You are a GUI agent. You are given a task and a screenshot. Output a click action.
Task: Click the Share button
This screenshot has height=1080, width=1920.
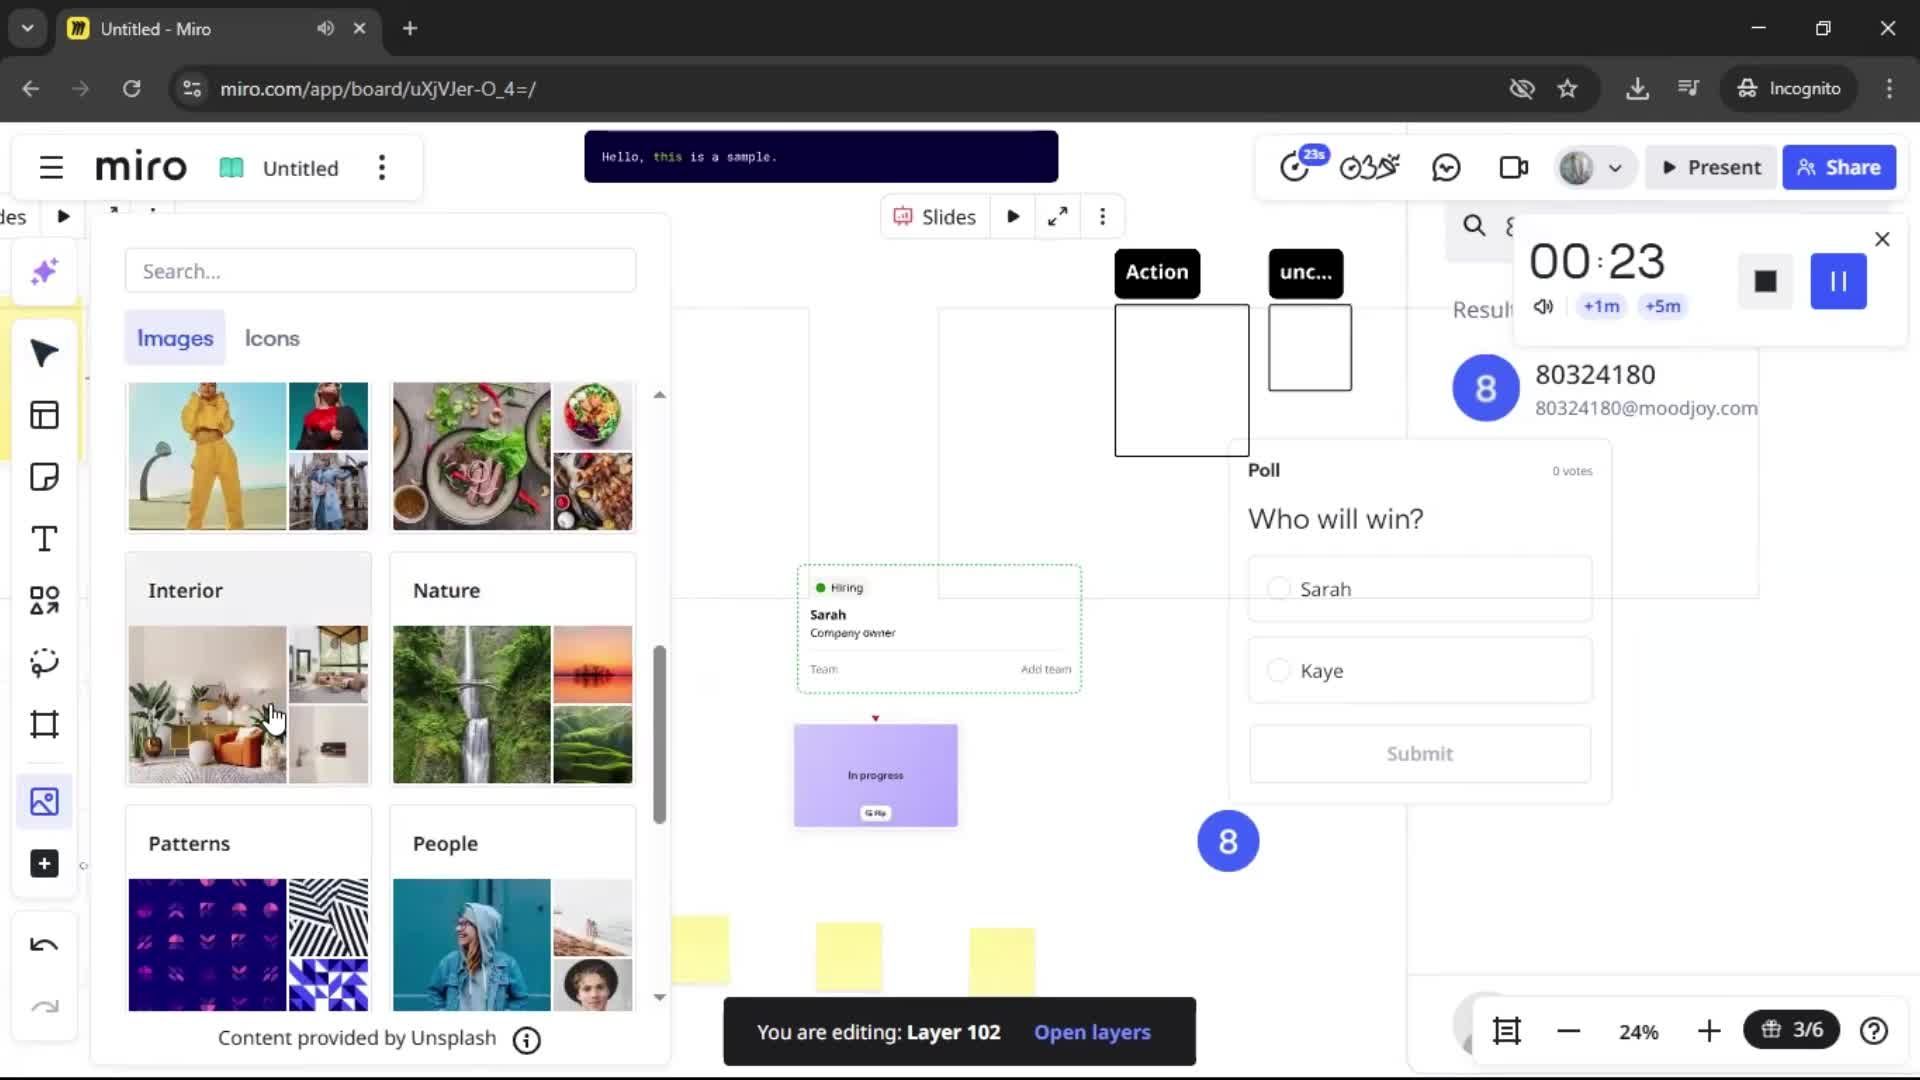pyautogui.click(x=1839, y=167)
